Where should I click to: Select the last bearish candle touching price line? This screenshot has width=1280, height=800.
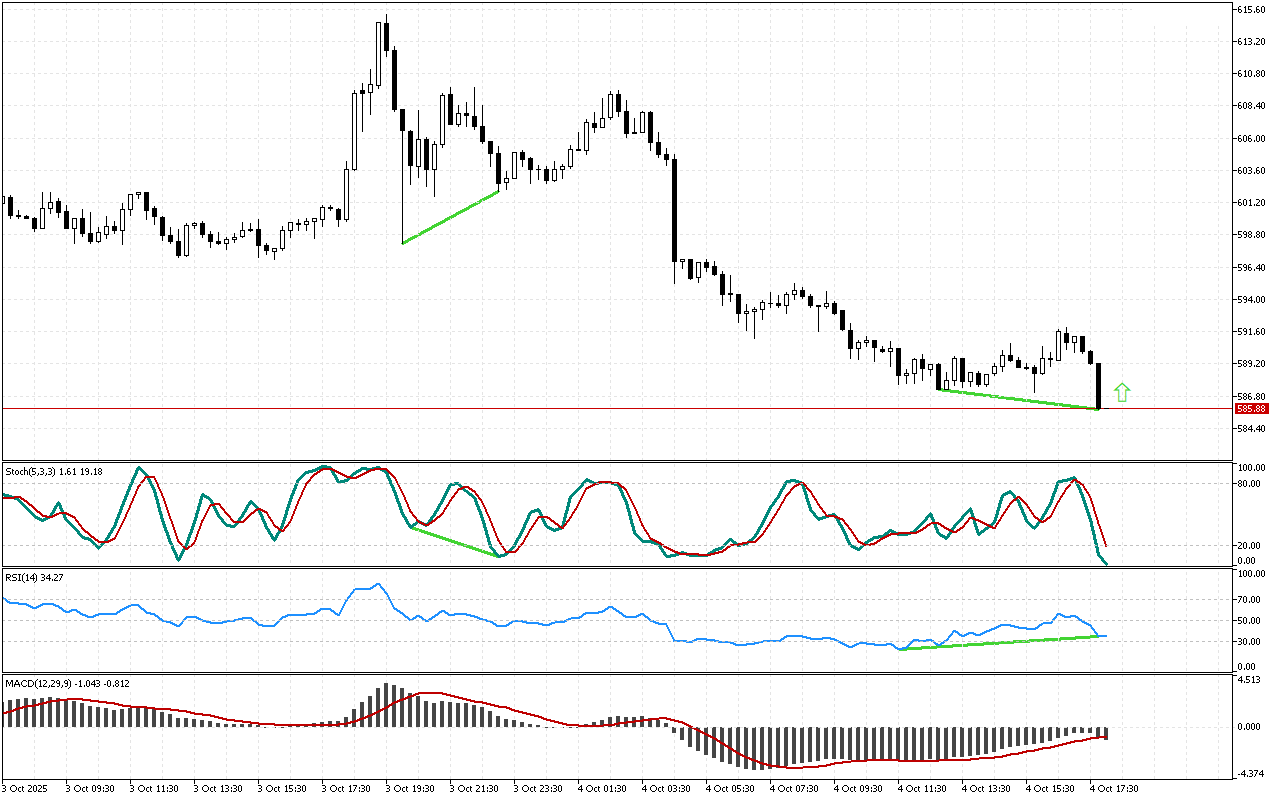point(1098,386)
